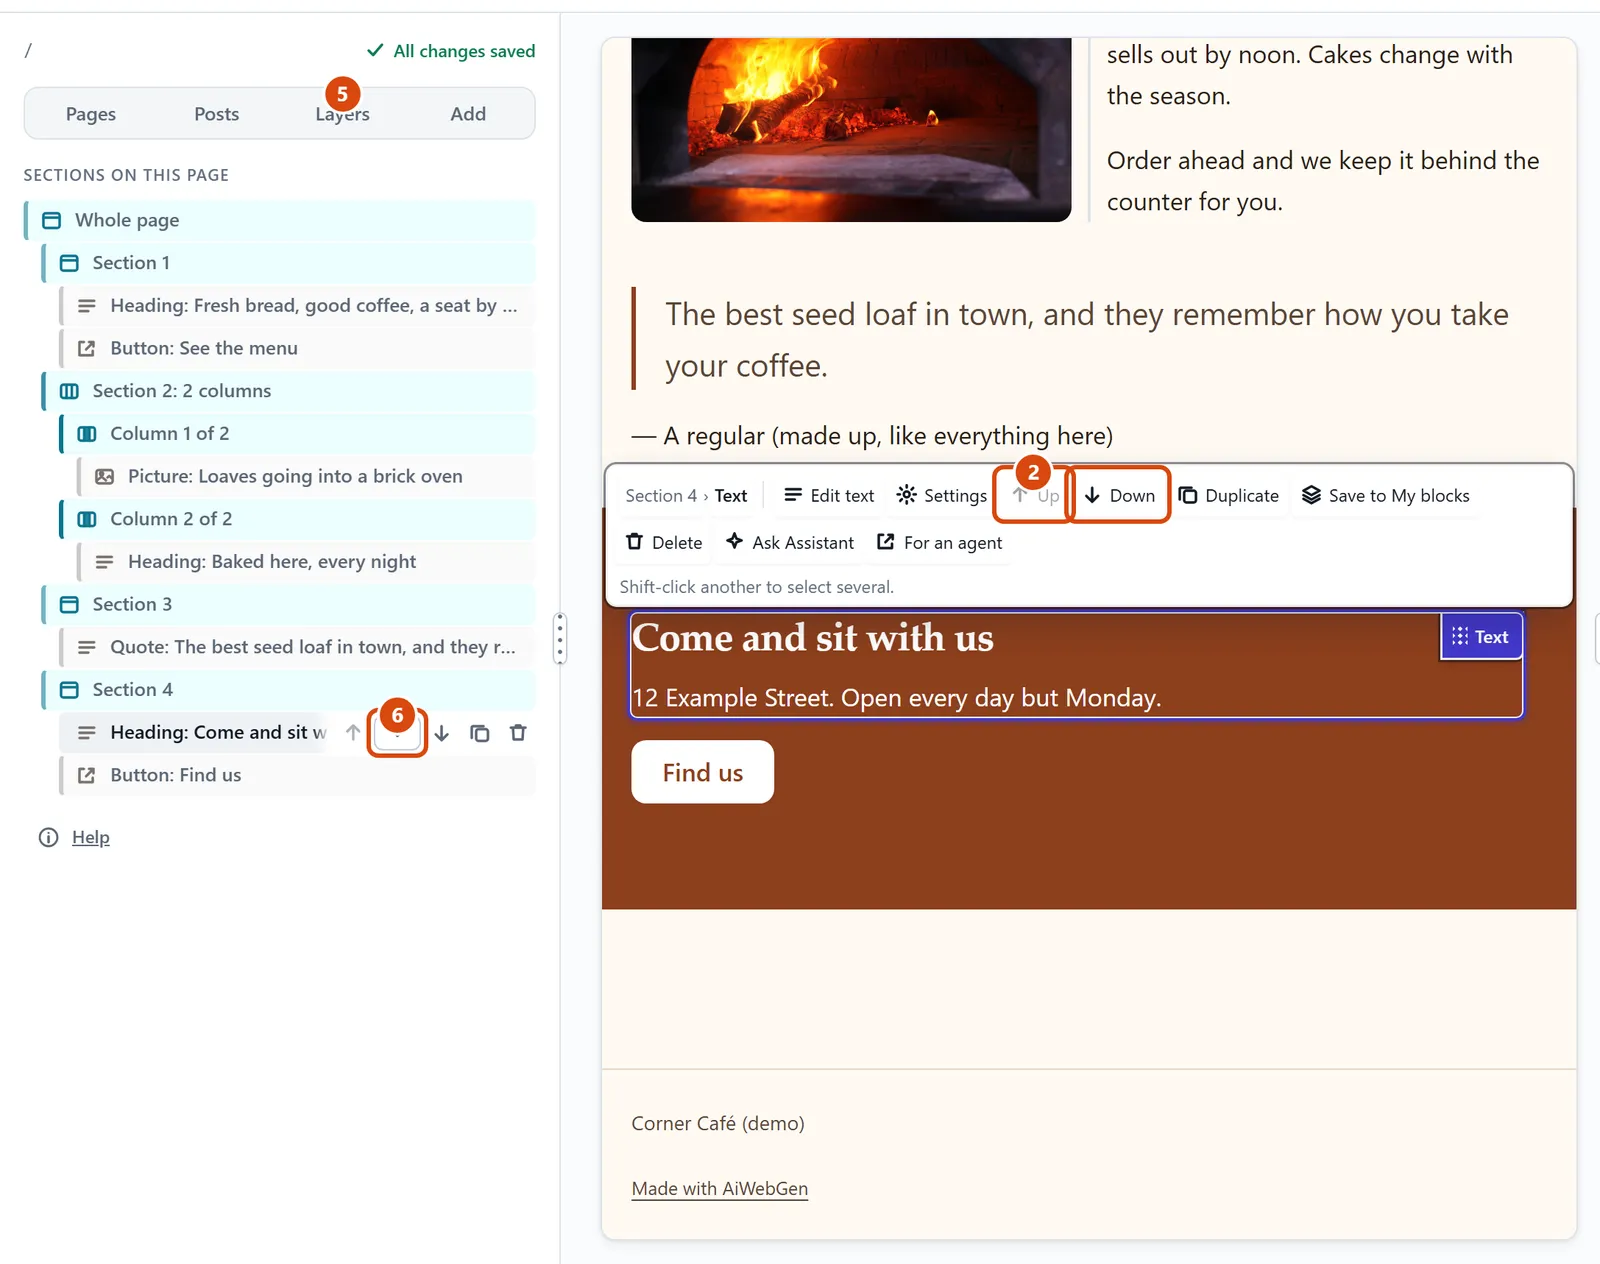1600x1264 pixels.
Task: Click the Help info icon
Action: (48, 838)
